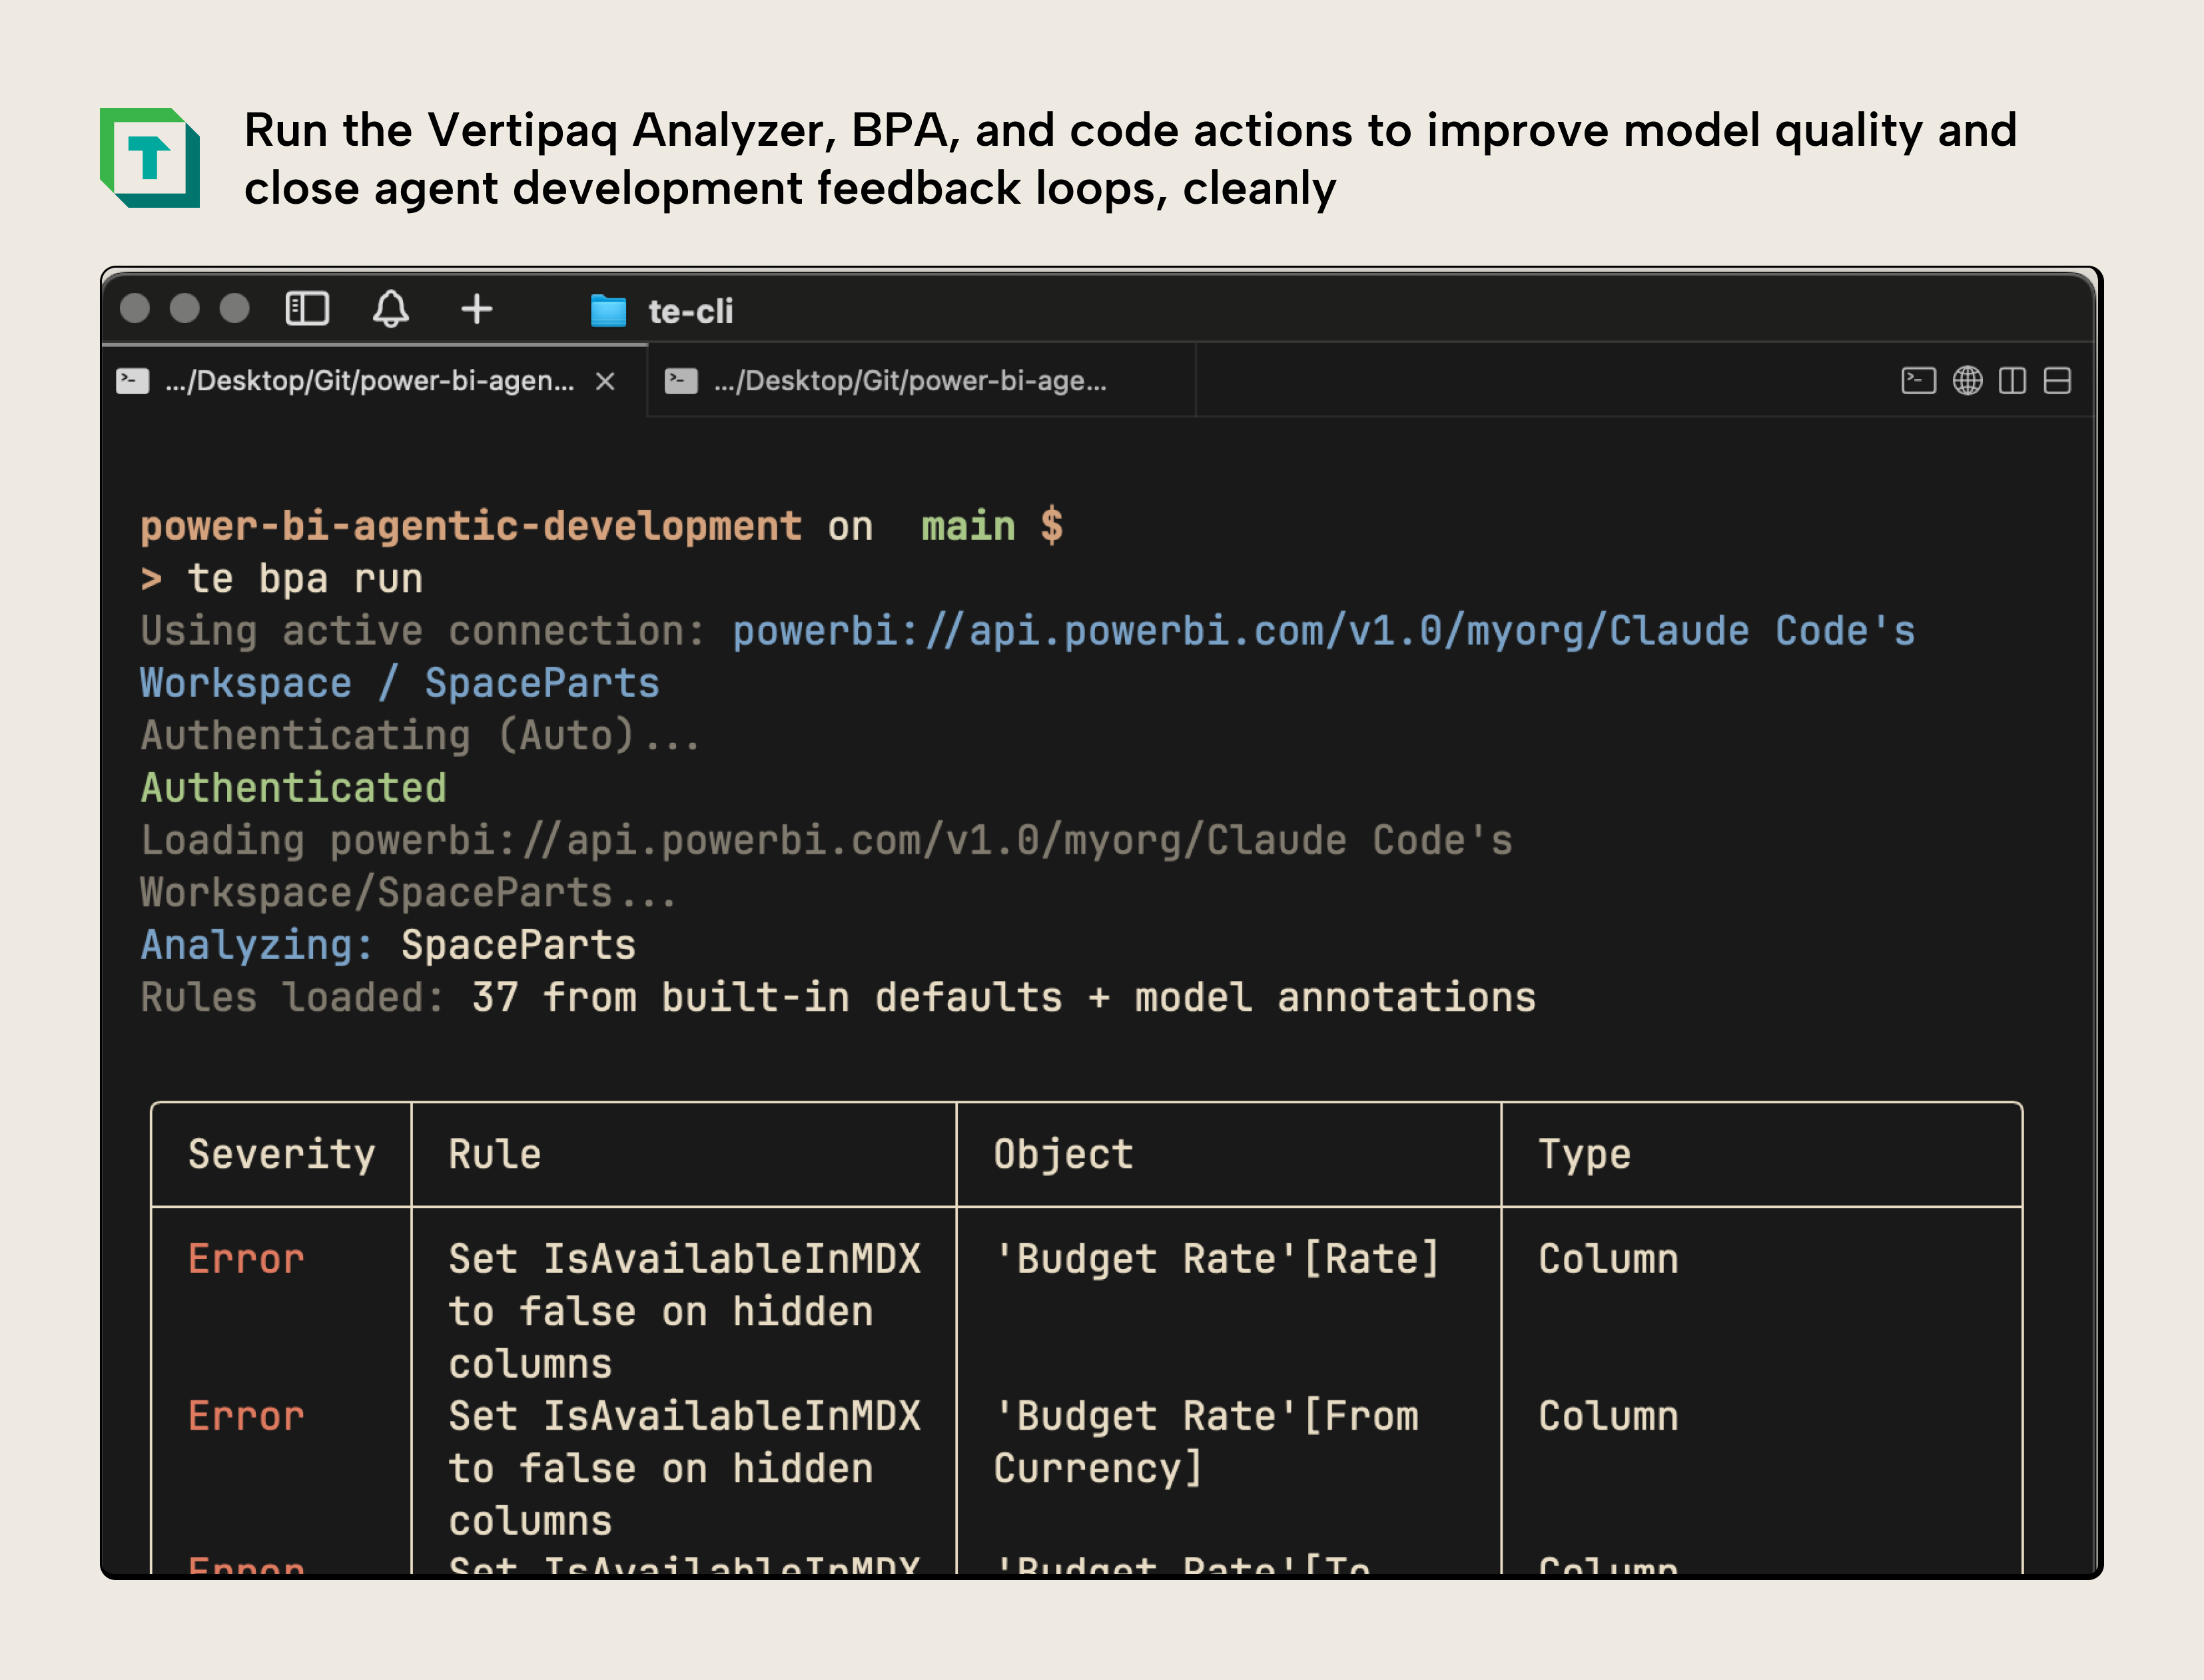Toggle the sidebar icon in the title bar
Screen dimensions: 2204x1680
coord(308,309)
